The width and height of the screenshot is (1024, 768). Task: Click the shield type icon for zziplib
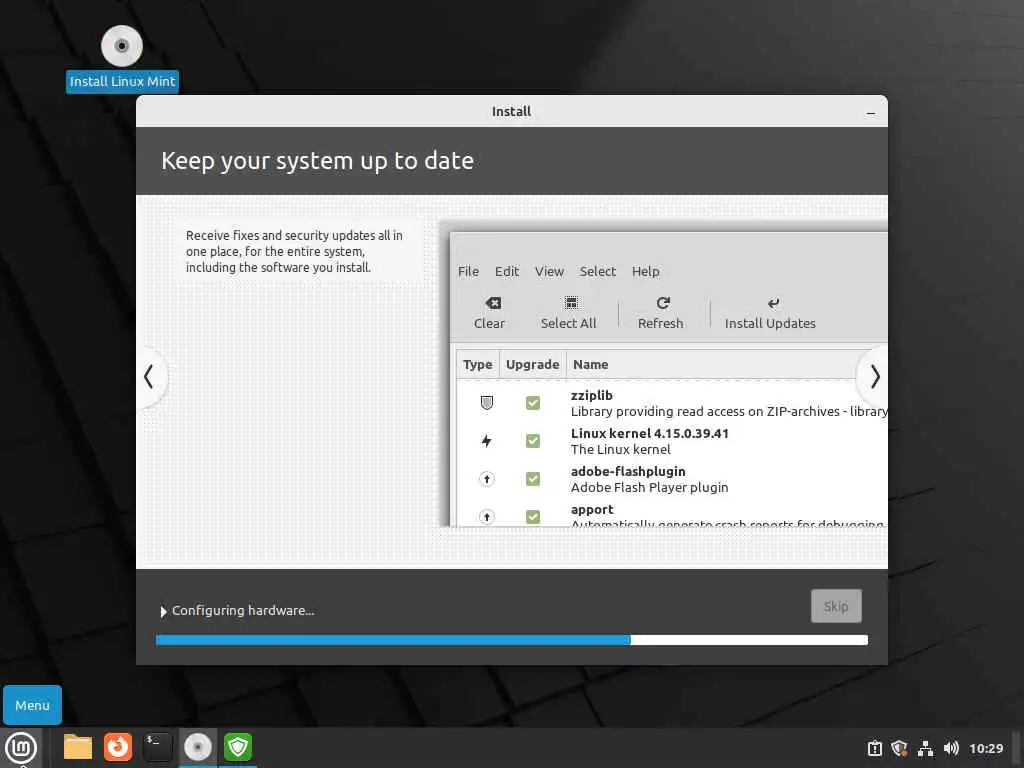click(487, 403)
